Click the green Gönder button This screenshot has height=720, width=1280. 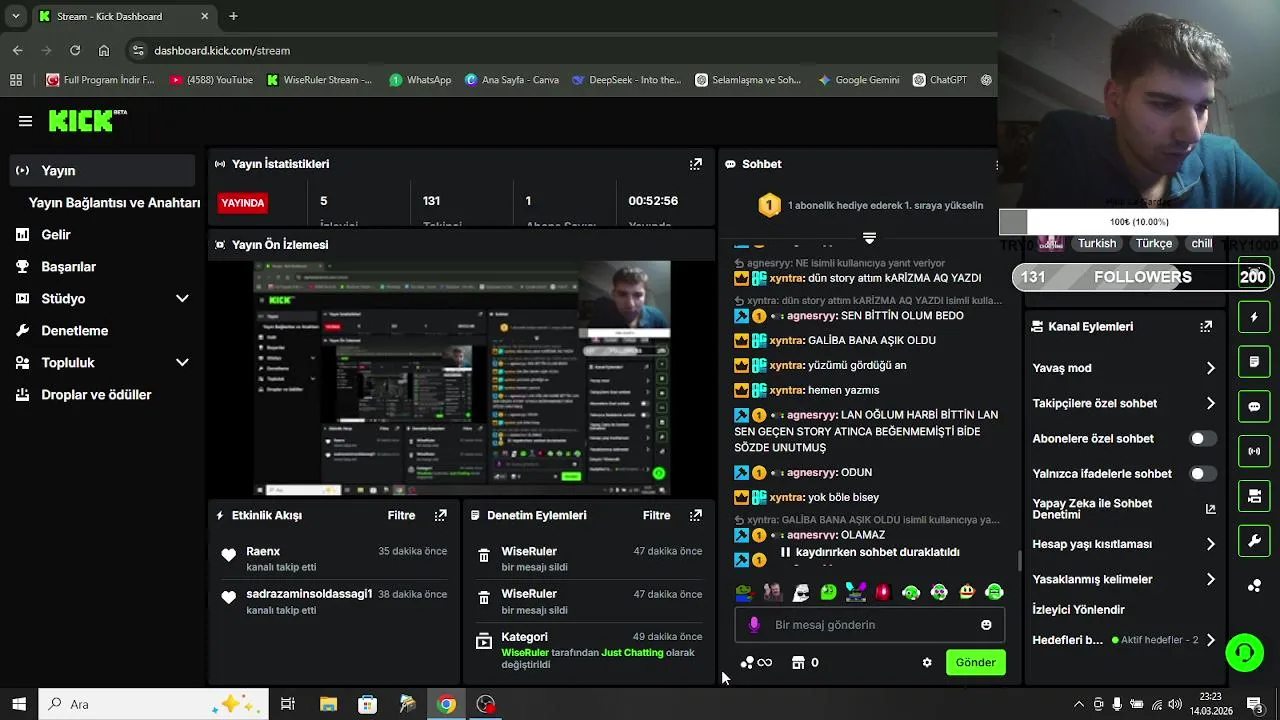(x=975, y=662)
